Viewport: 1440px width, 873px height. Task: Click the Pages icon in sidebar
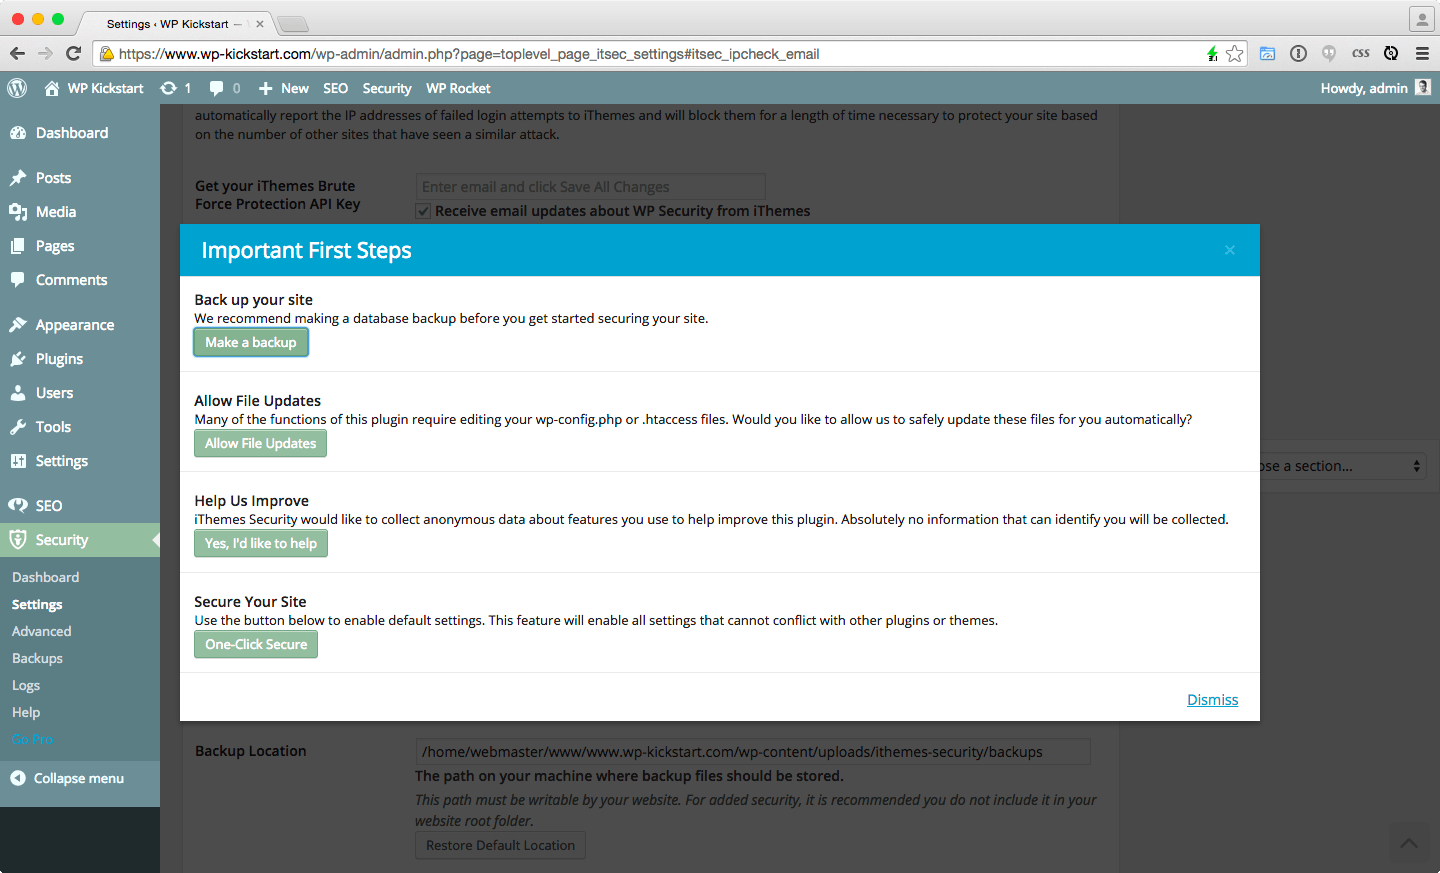click(x=18, y=246)
